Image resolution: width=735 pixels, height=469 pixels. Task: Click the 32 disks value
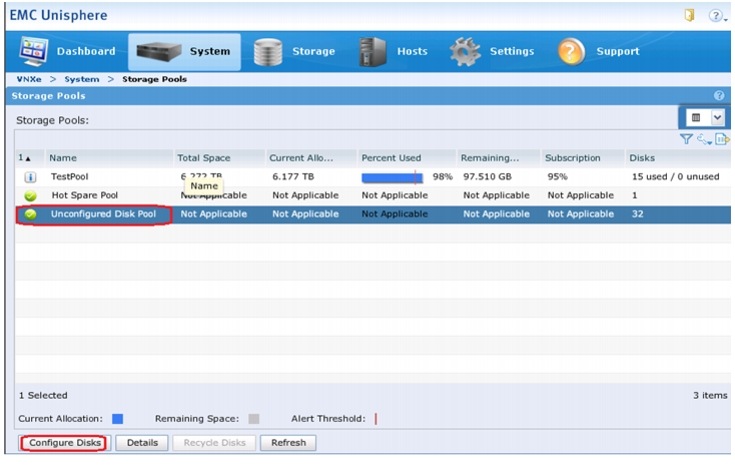[637, 214]
